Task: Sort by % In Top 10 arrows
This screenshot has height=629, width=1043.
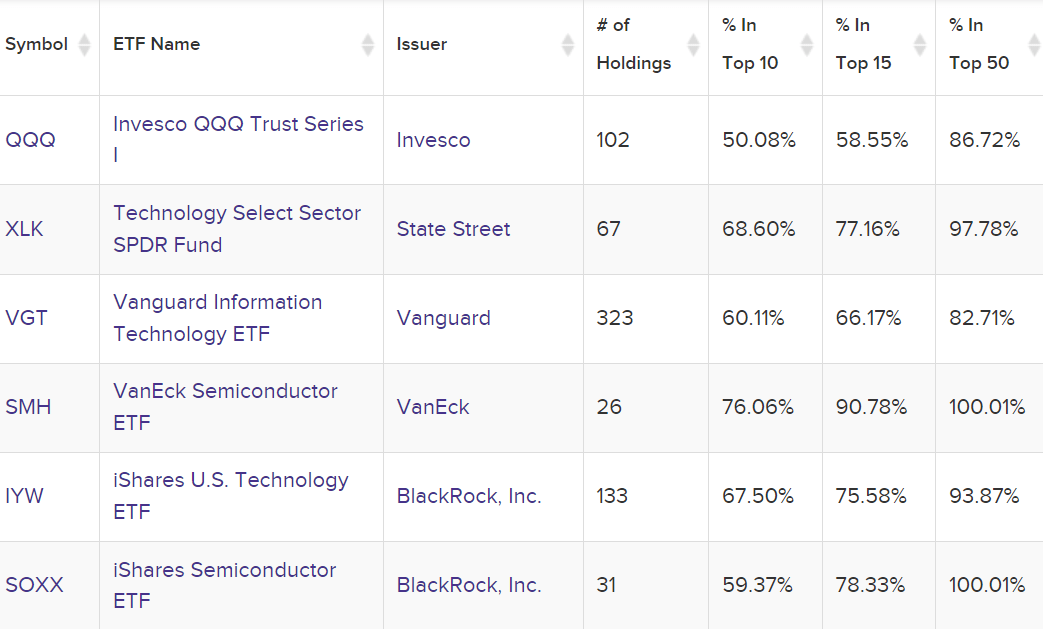Action: (808, 44)
